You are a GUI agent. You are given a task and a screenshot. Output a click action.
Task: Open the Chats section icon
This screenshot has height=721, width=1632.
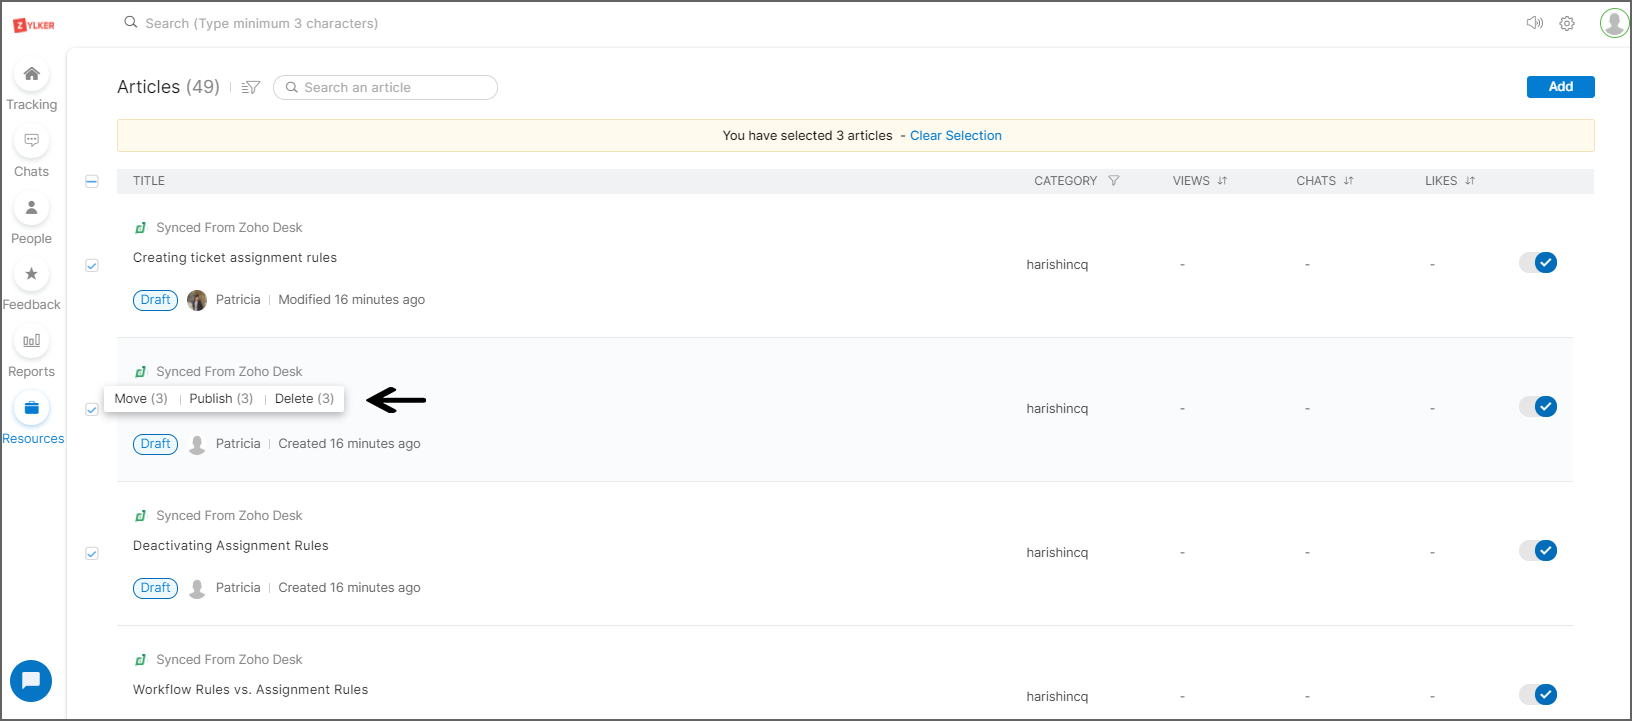[32, 141]
